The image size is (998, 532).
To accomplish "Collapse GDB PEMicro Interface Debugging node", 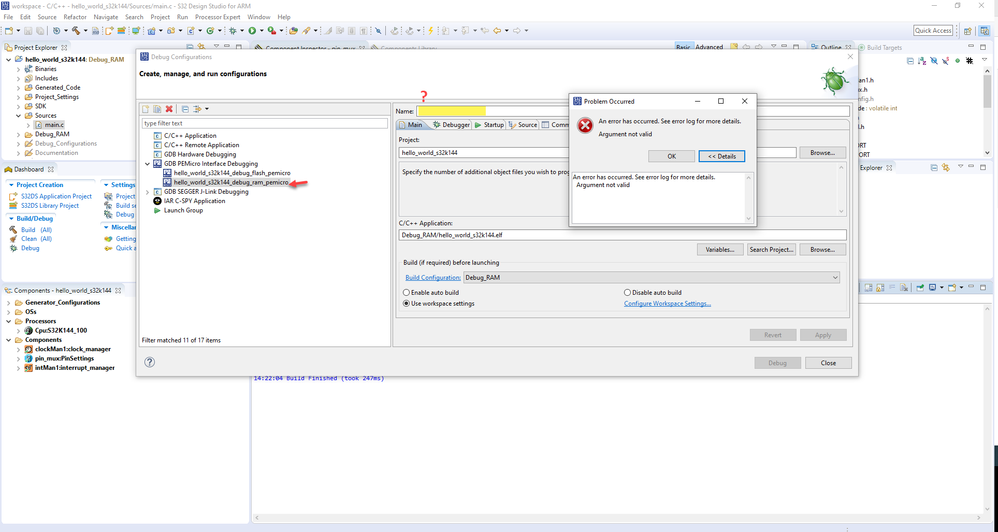I will coord(148,164).
